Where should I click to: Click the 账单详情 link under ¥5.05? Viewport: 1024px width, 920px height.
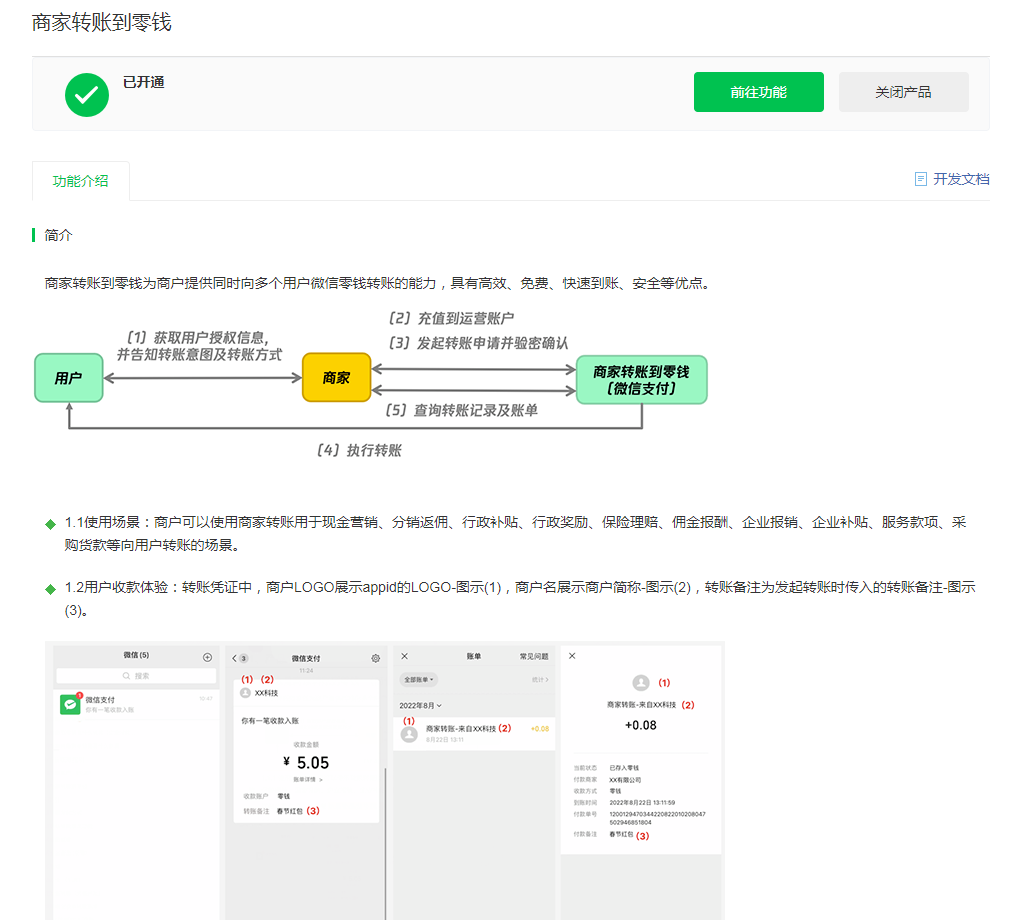click(x=308, y=780)
